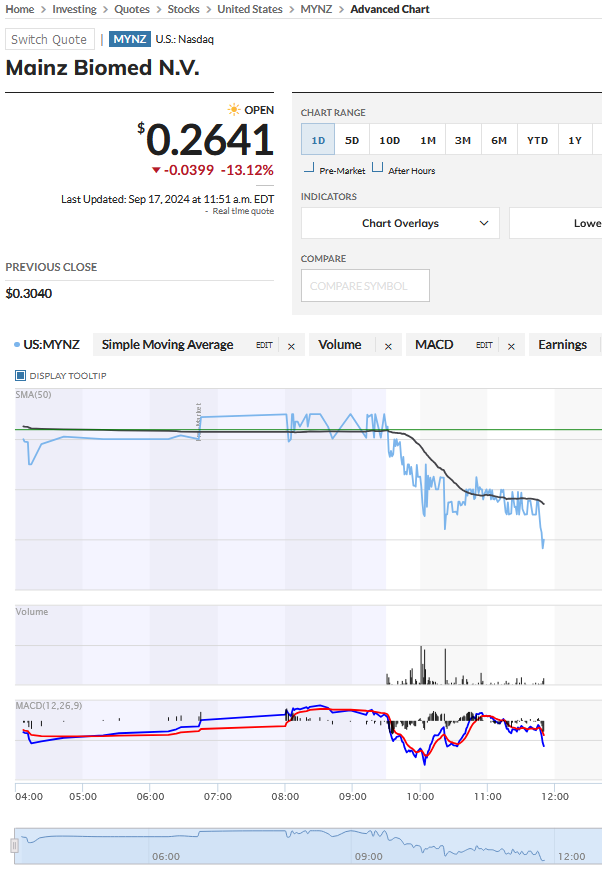Screen dimensions: 602x869
Task: Click the red down-arrow change icon
Action: [x=156, y=170]
